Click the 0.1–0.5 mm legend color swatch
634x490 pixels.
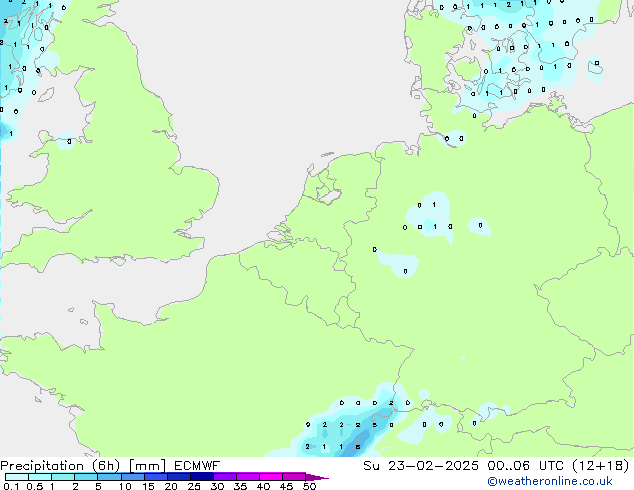pos(17,477)
